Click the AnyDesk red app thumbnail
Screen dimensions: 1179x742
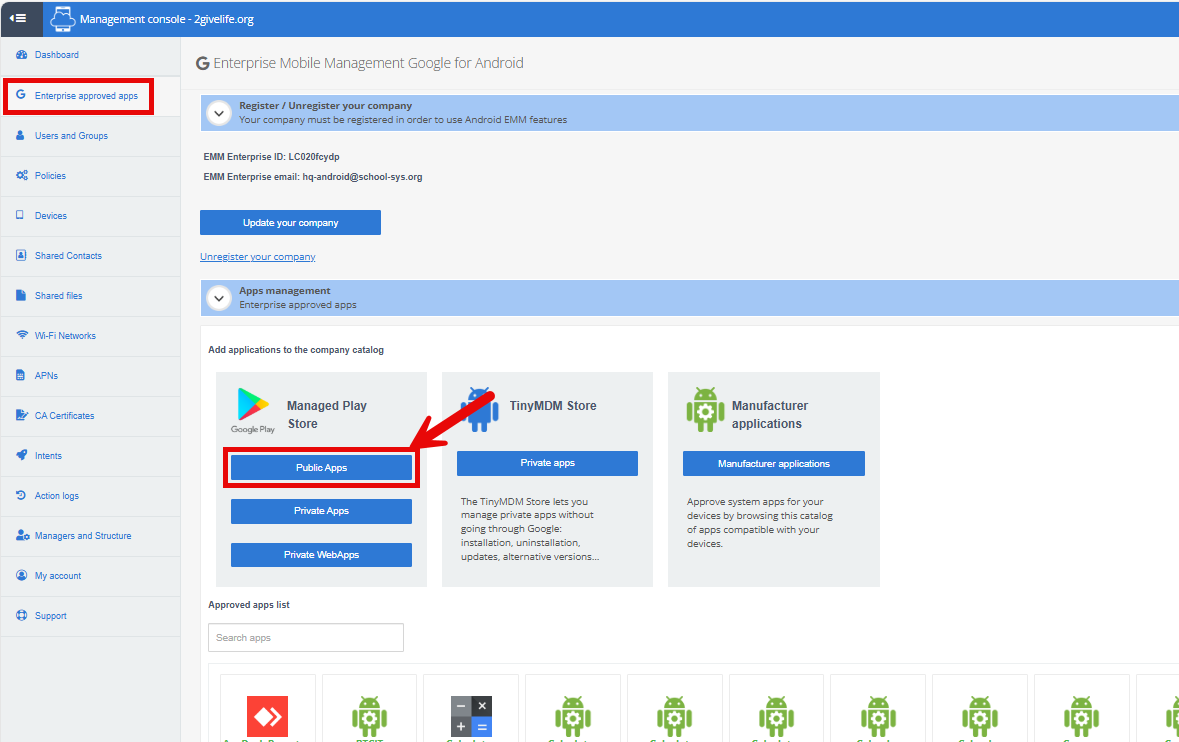pos(267,716)
